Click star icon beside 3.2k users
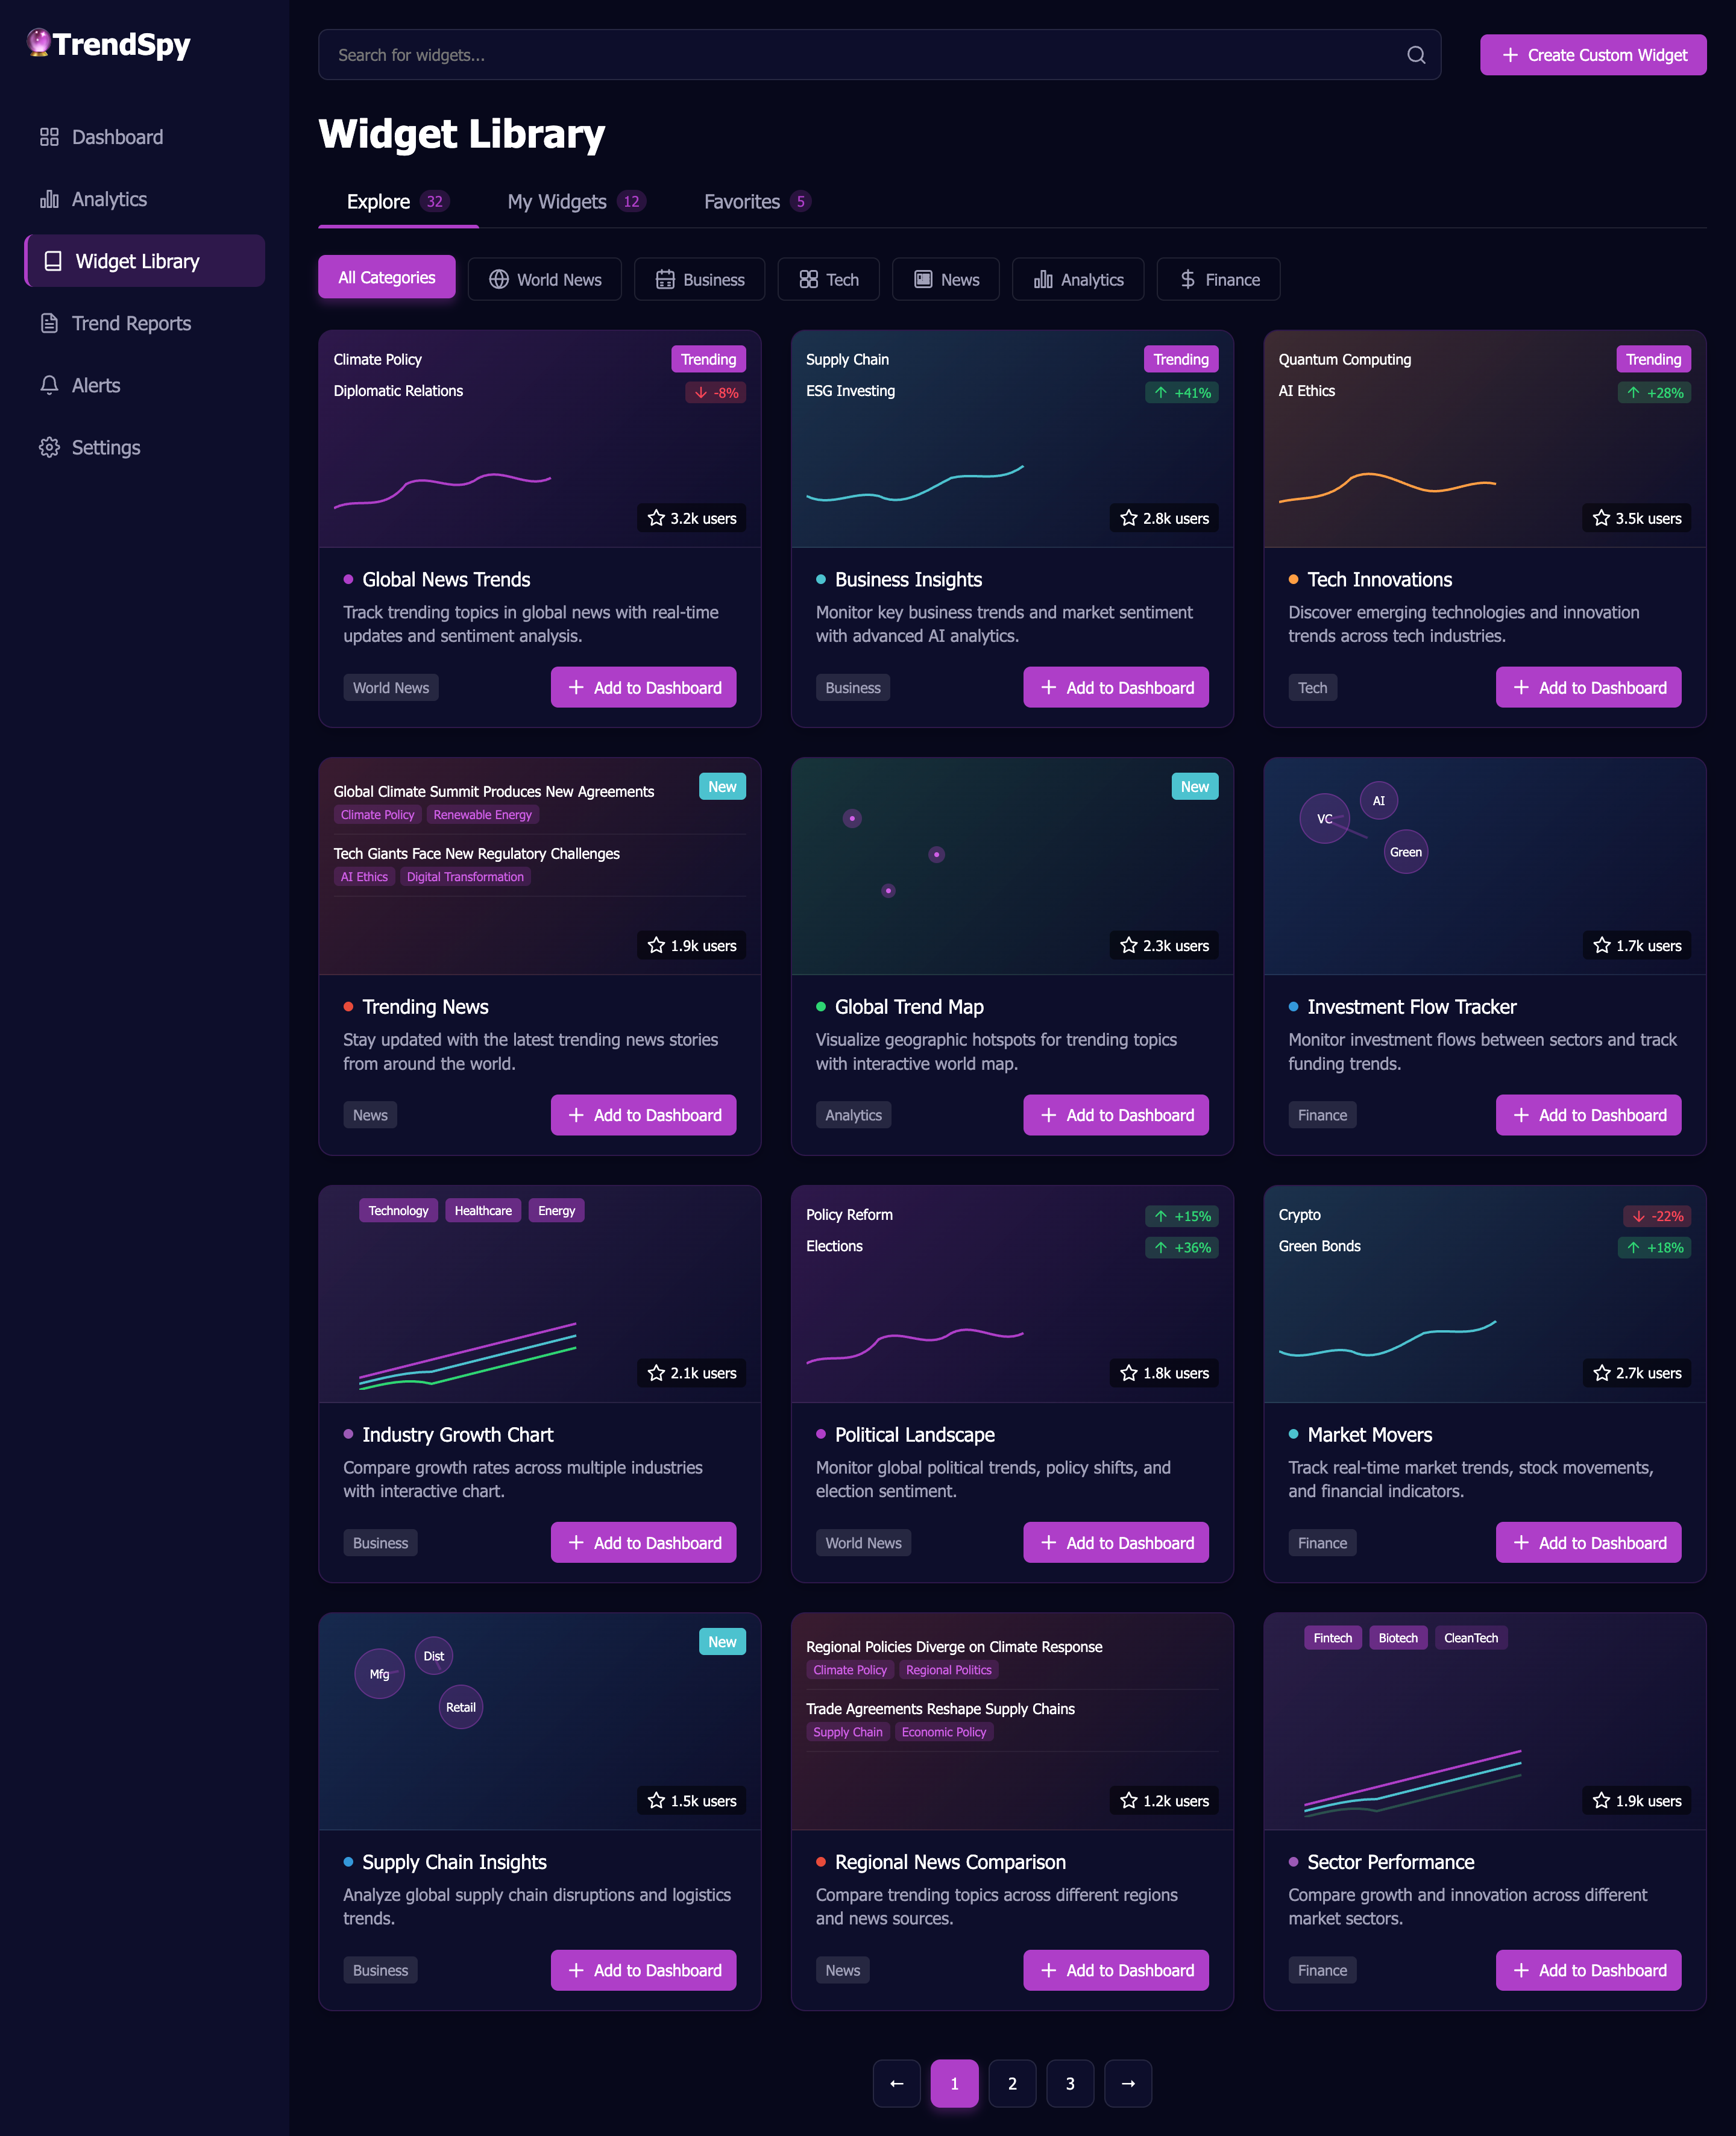The width and height of the screenshot is (1736, 2136). pyautogui.click(x=656, y=518)
